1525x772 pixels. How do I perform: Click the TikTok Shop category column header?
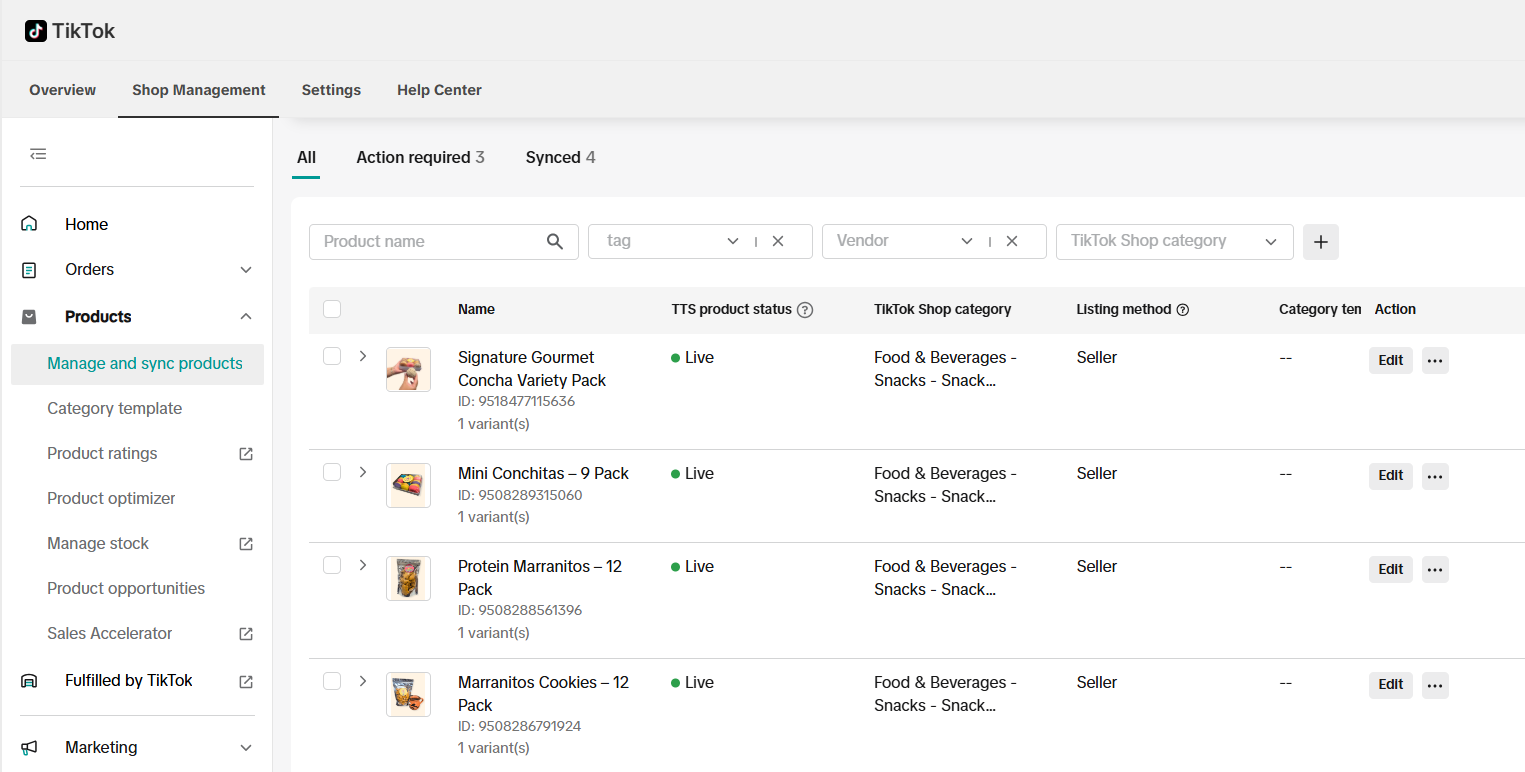[942, 310]
